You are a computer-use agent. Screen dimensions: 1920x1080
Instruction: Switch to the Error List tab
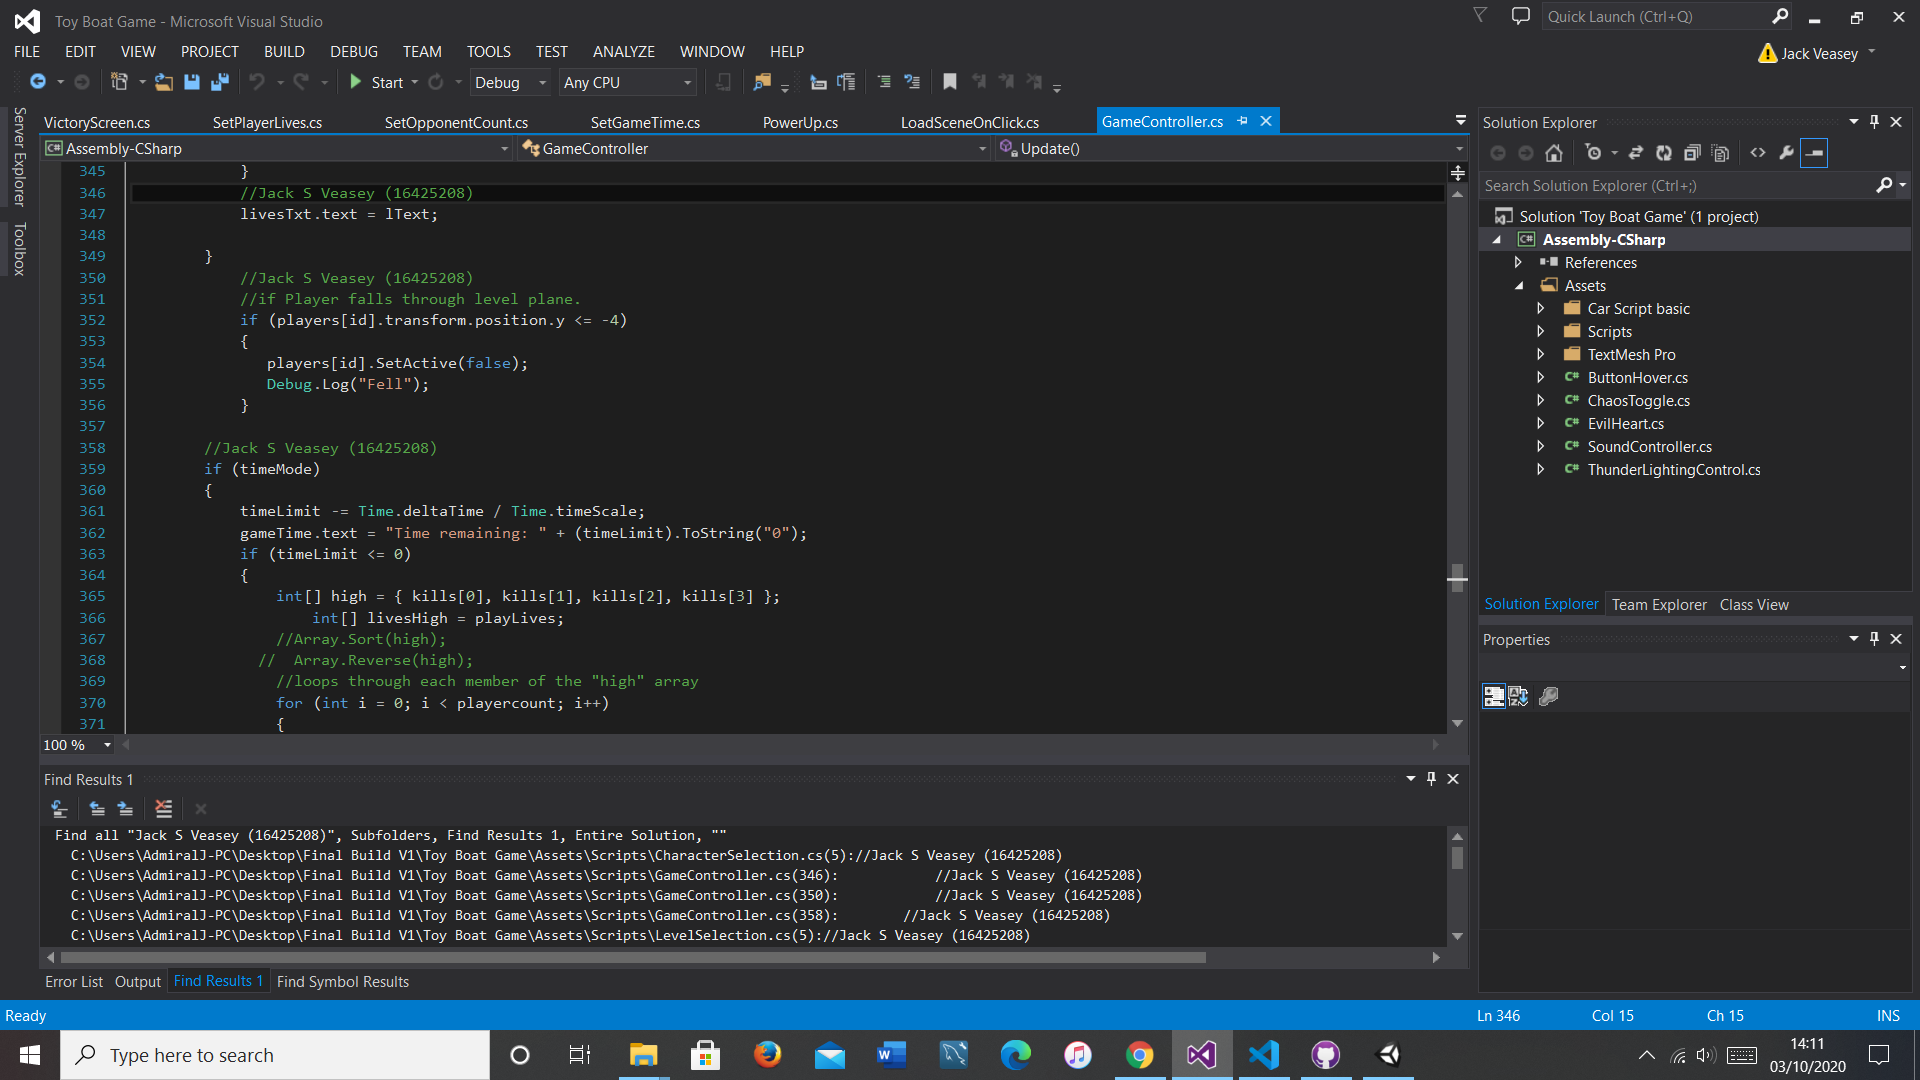74,982
